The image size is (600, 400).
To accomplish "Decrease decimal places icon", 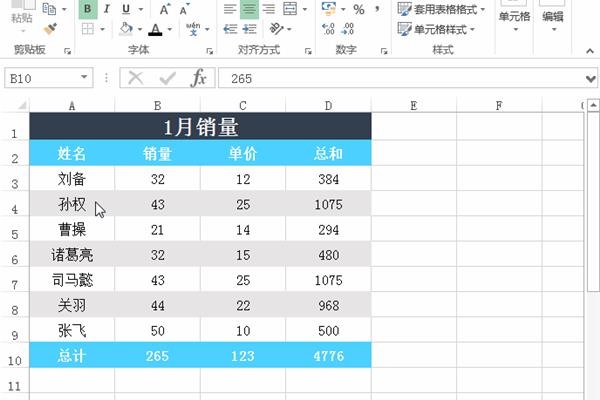I will (347, 29).
